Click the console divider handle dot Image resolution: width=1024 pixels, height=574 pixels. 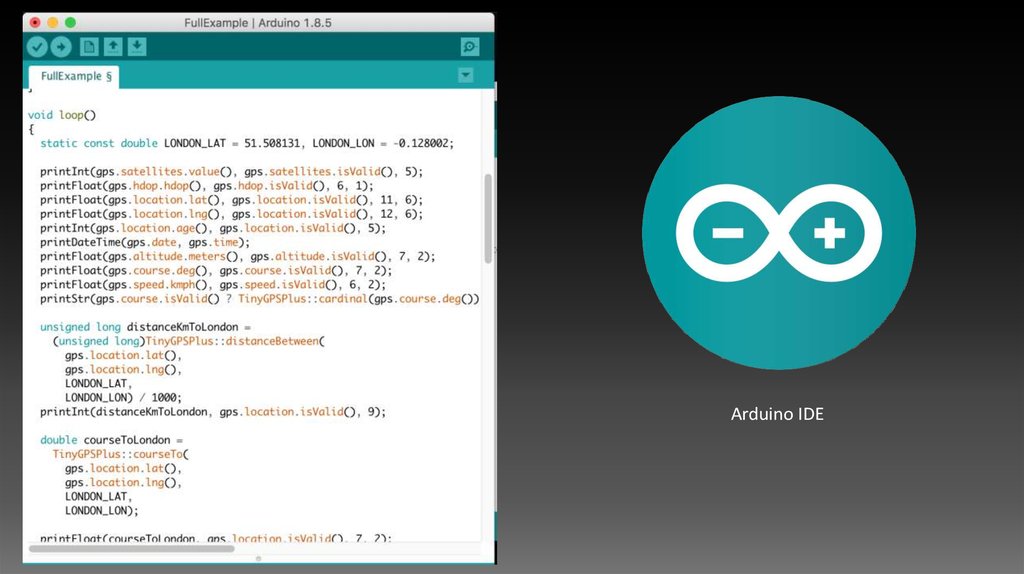(x=259, y=559)
